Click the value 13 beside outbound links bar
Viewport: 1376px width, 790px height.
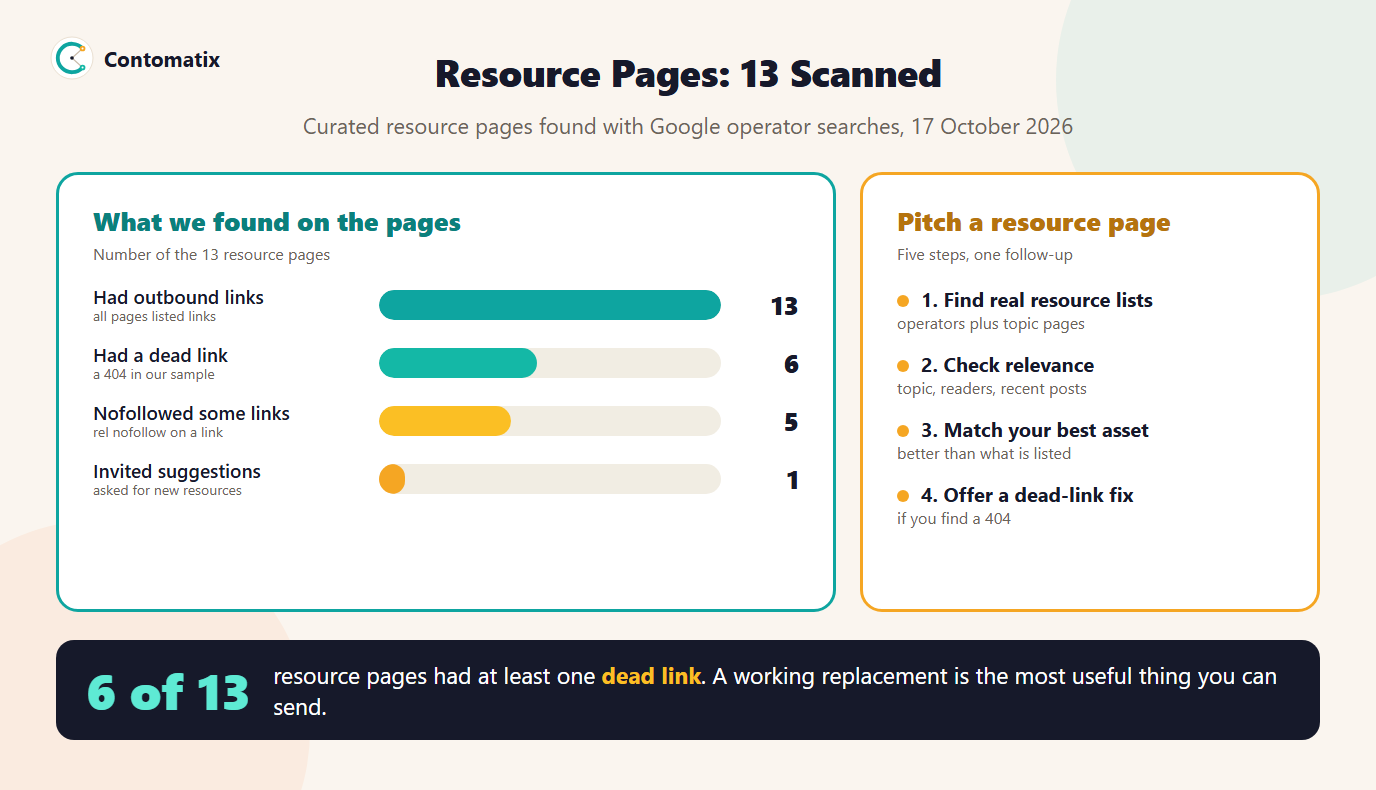(x=784, y=306)
